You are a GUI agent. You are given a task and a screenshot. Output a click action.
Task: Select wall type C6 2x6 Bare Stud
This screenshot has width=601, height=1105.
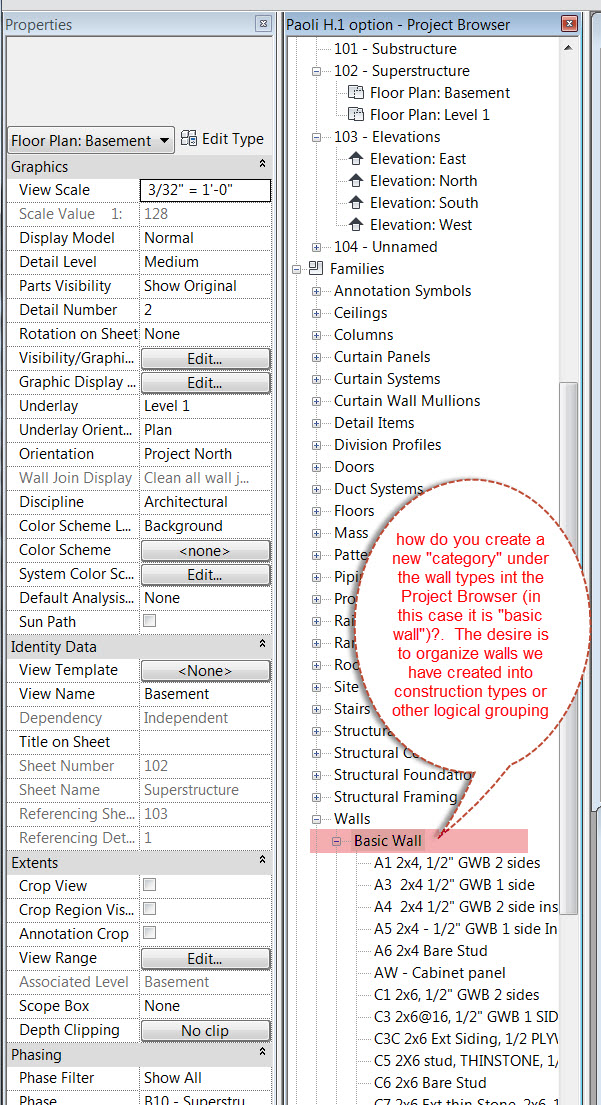tap(430, 1082)
